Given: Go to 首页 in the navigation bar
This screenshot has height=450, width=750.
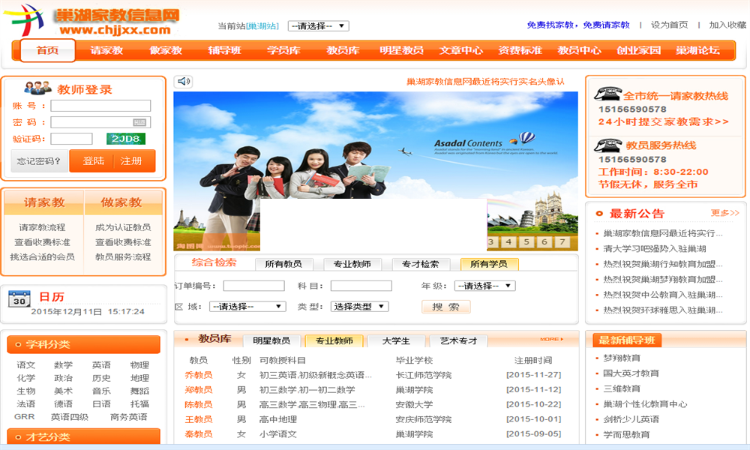Looking at the screenshot, I should (47, 51).
